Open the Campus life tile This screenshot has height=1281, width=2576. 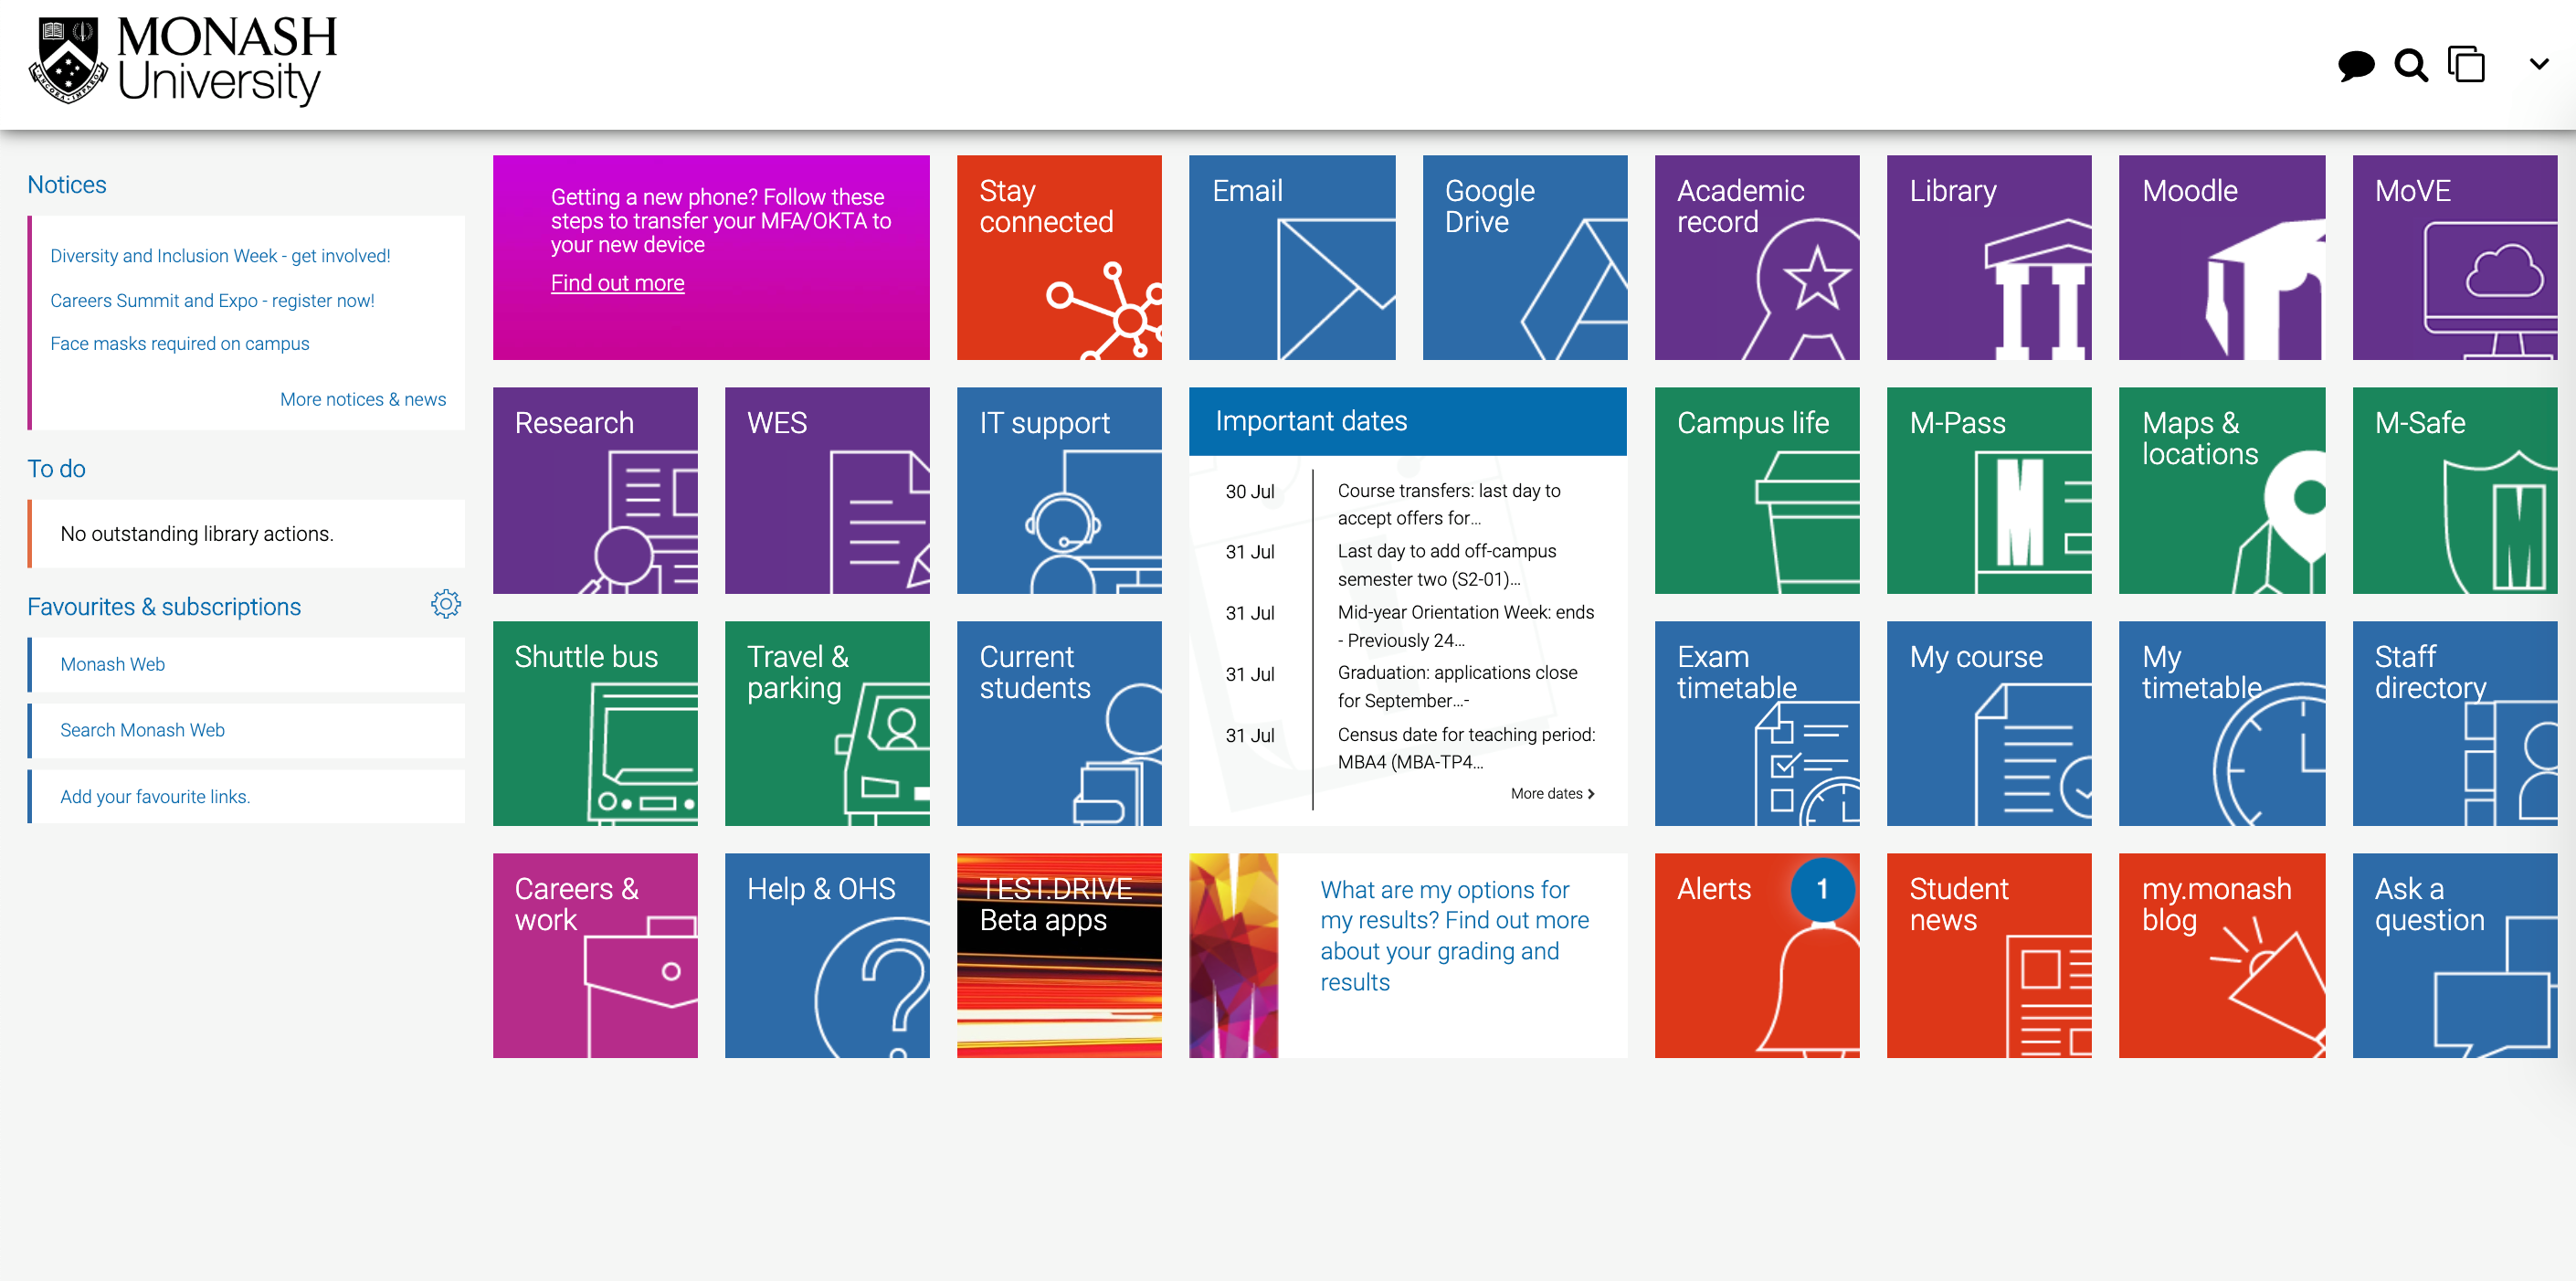tap(1757, 490)
